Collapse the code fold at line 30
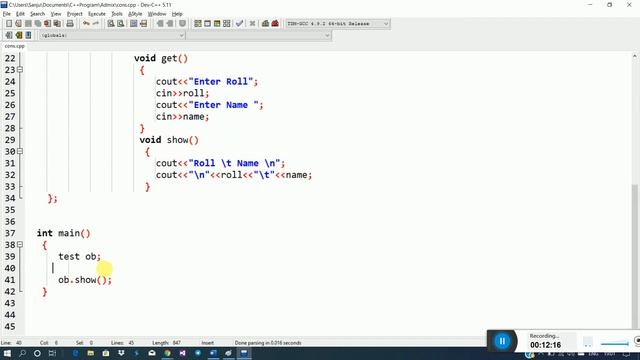Image resolution: width=640 pixels, height=360 pixels. pyautogui.click(x=20, y=151)
